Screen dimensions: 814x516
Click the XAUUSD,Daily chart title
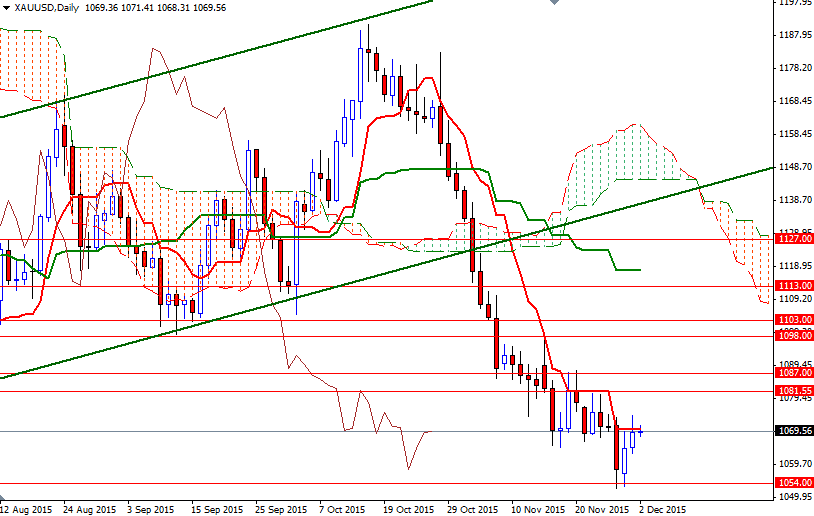coord(47,8)
